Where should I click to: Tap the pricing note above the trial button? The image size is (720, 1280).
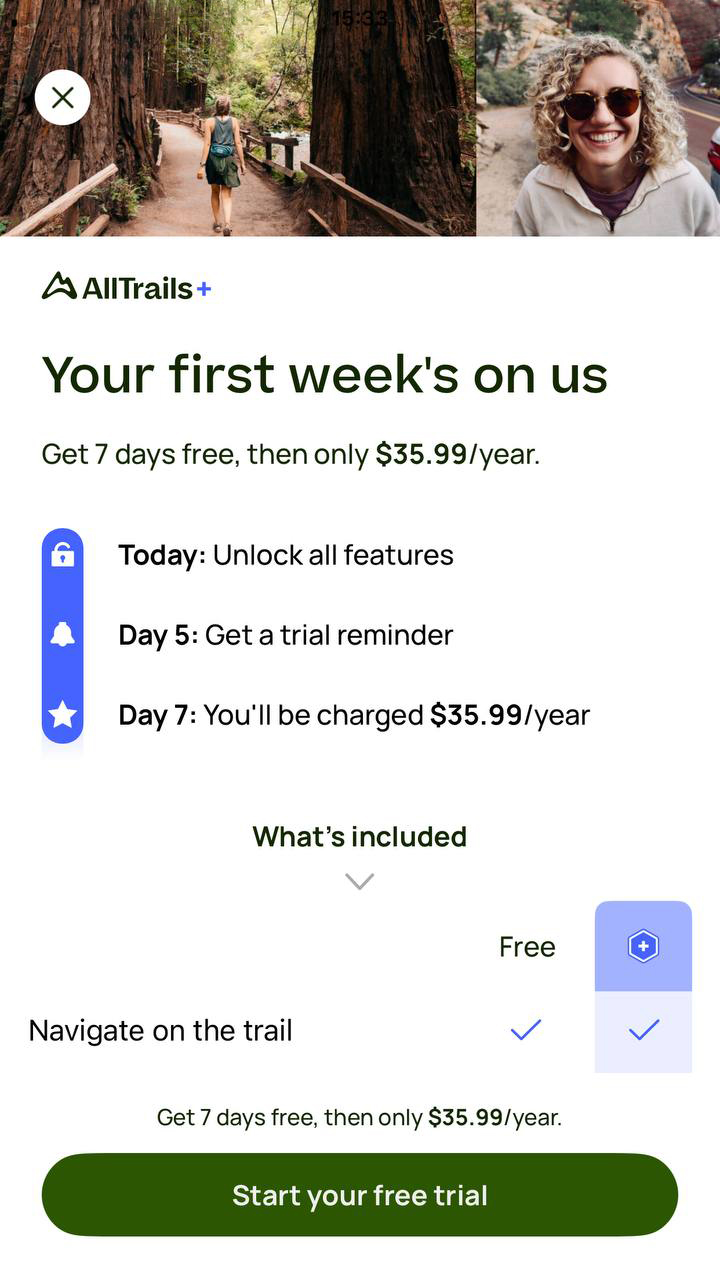tap(360, 1117)
